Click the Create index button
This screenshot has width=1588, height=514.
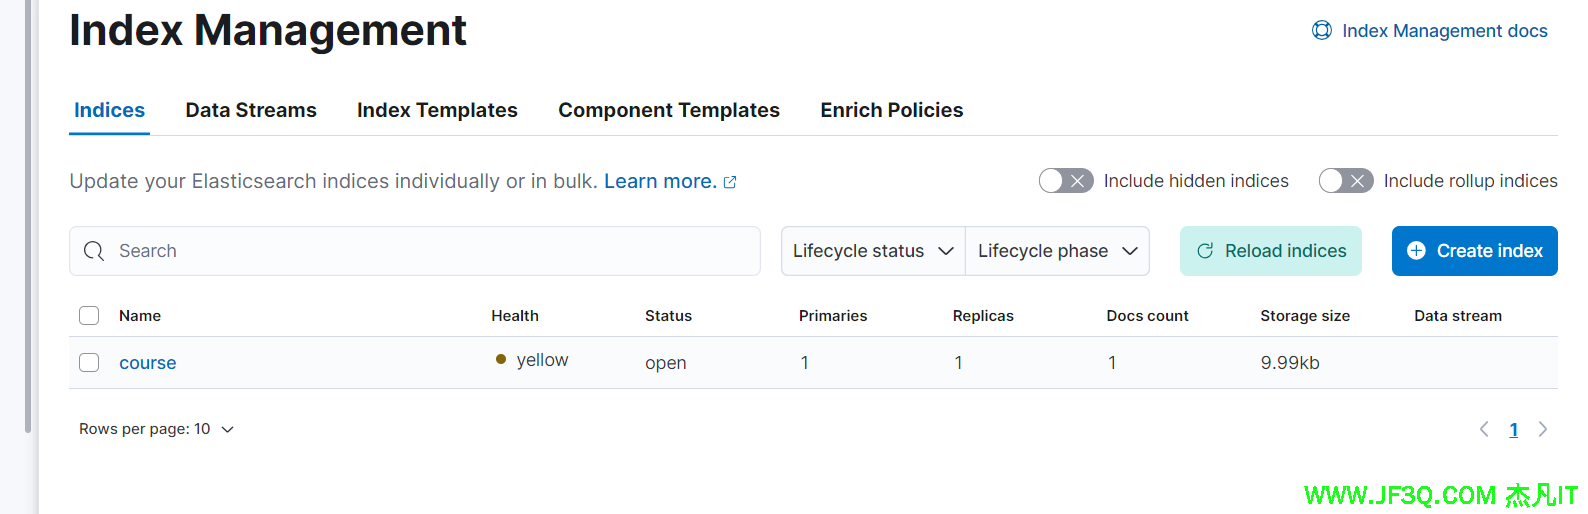click(x=1474, y=251)
